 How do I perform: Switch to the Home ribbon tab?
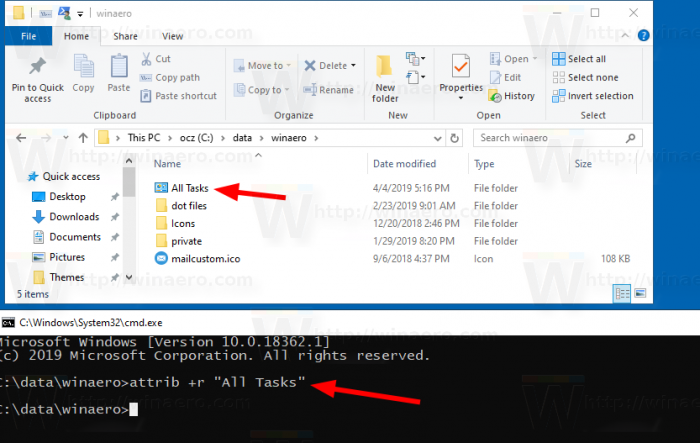76,36
